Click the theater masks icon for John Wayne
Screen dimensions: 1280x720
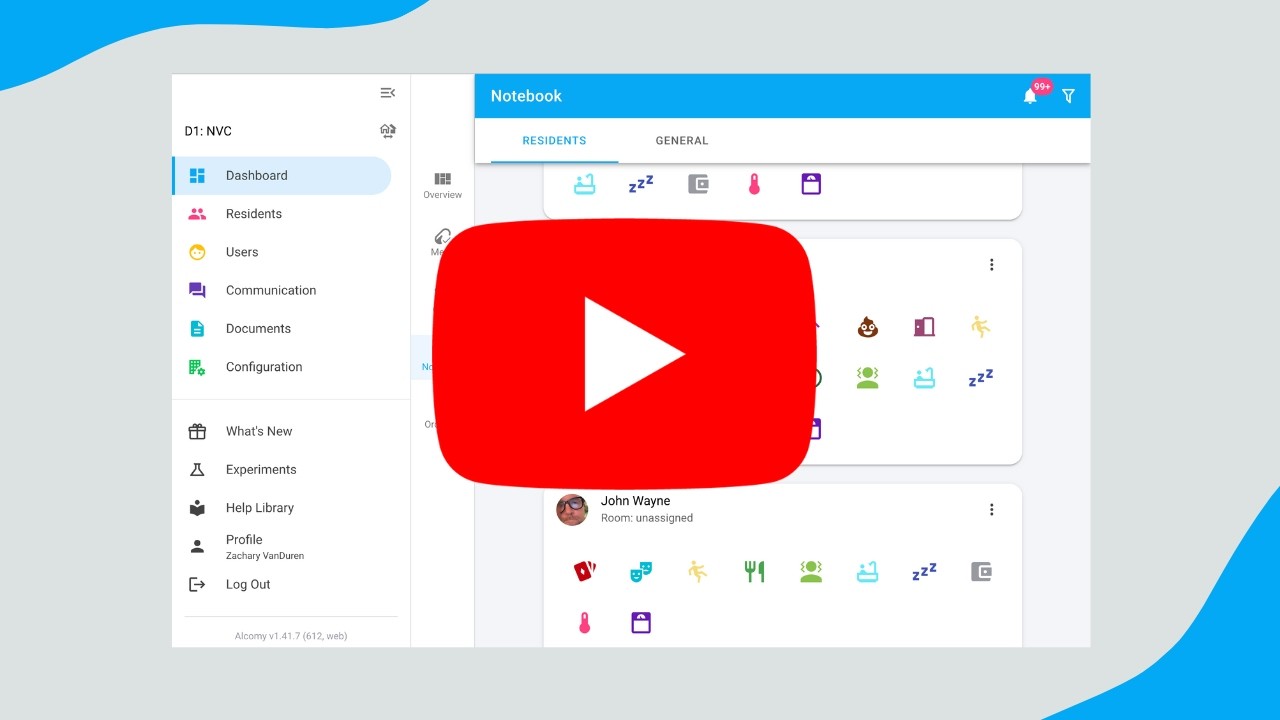coord(641,572)
